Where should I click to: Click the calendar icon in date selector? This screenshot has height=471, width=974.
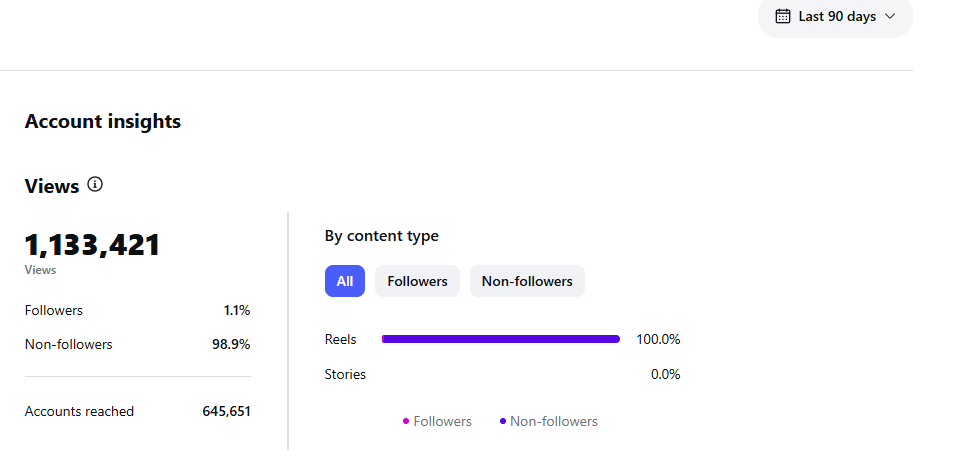tap(783, 16)
